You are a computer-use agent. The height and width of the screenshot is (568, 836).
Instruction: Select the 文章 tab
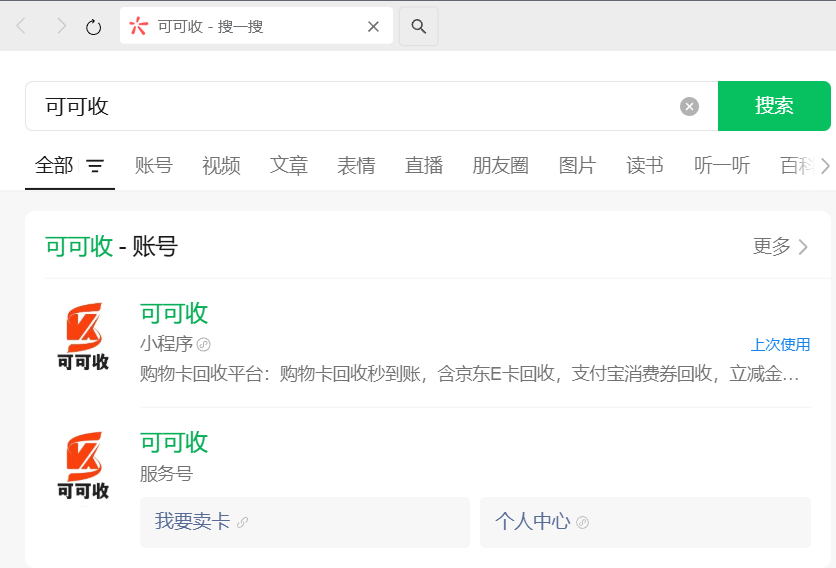pos(289,166)
